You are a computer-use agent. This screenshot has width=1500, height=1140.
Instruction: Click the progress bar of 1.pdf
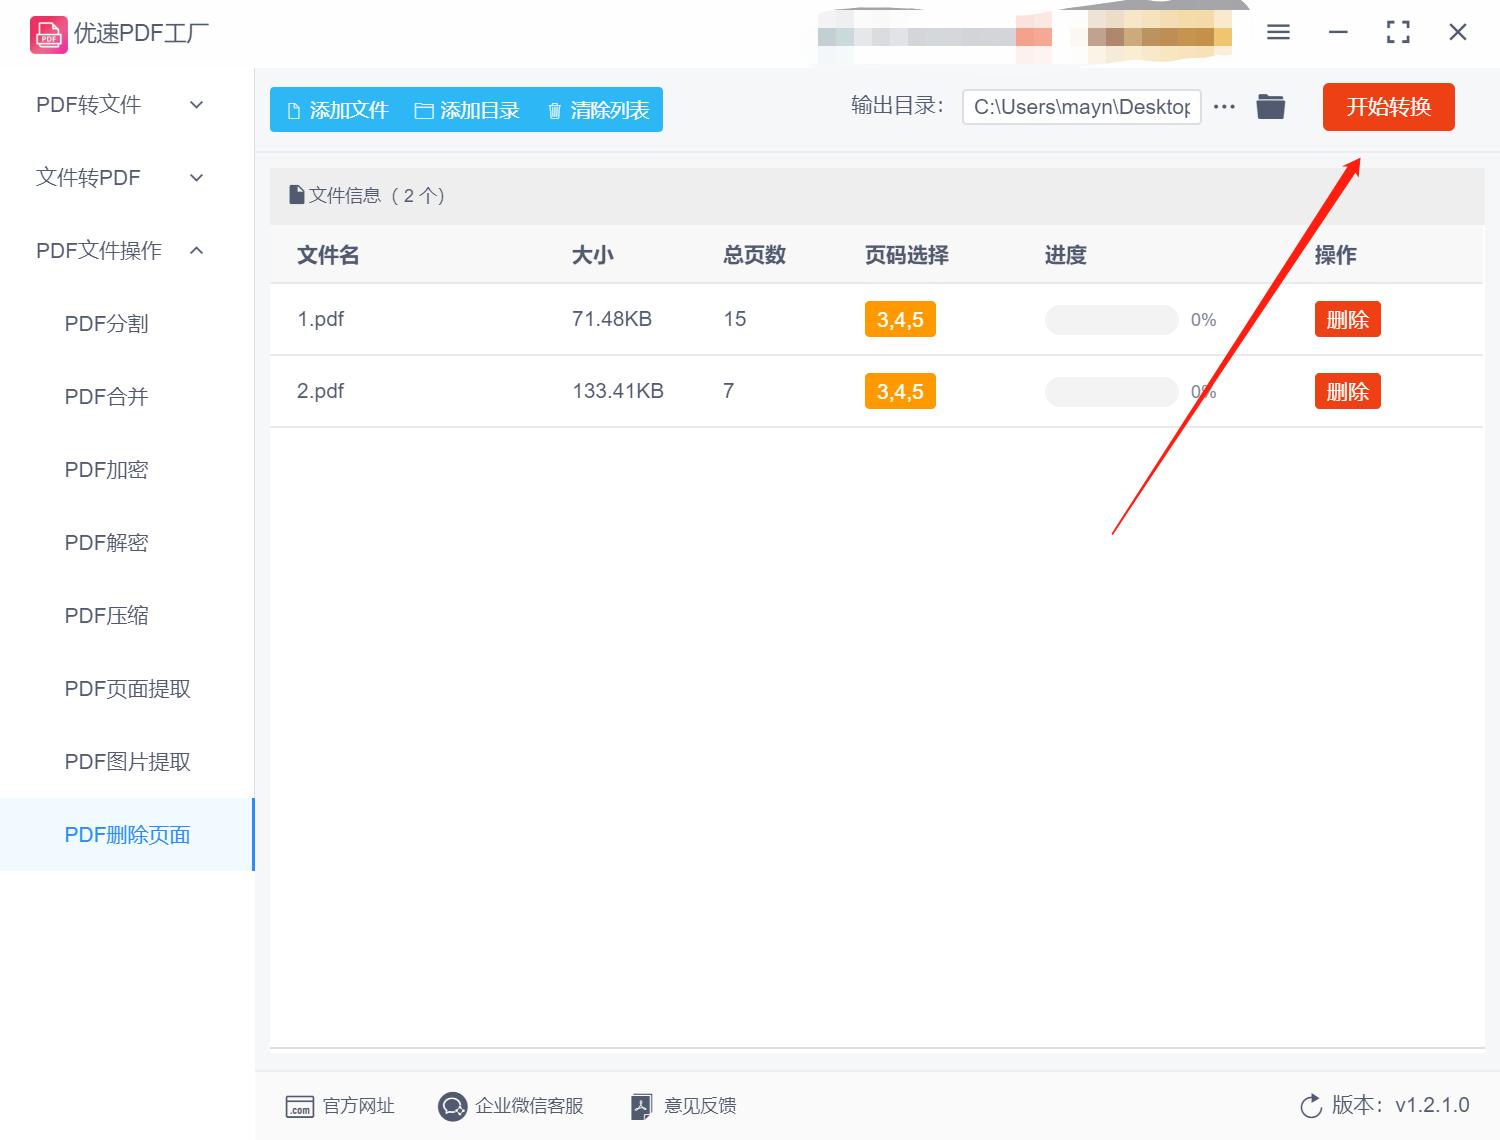1110,319
